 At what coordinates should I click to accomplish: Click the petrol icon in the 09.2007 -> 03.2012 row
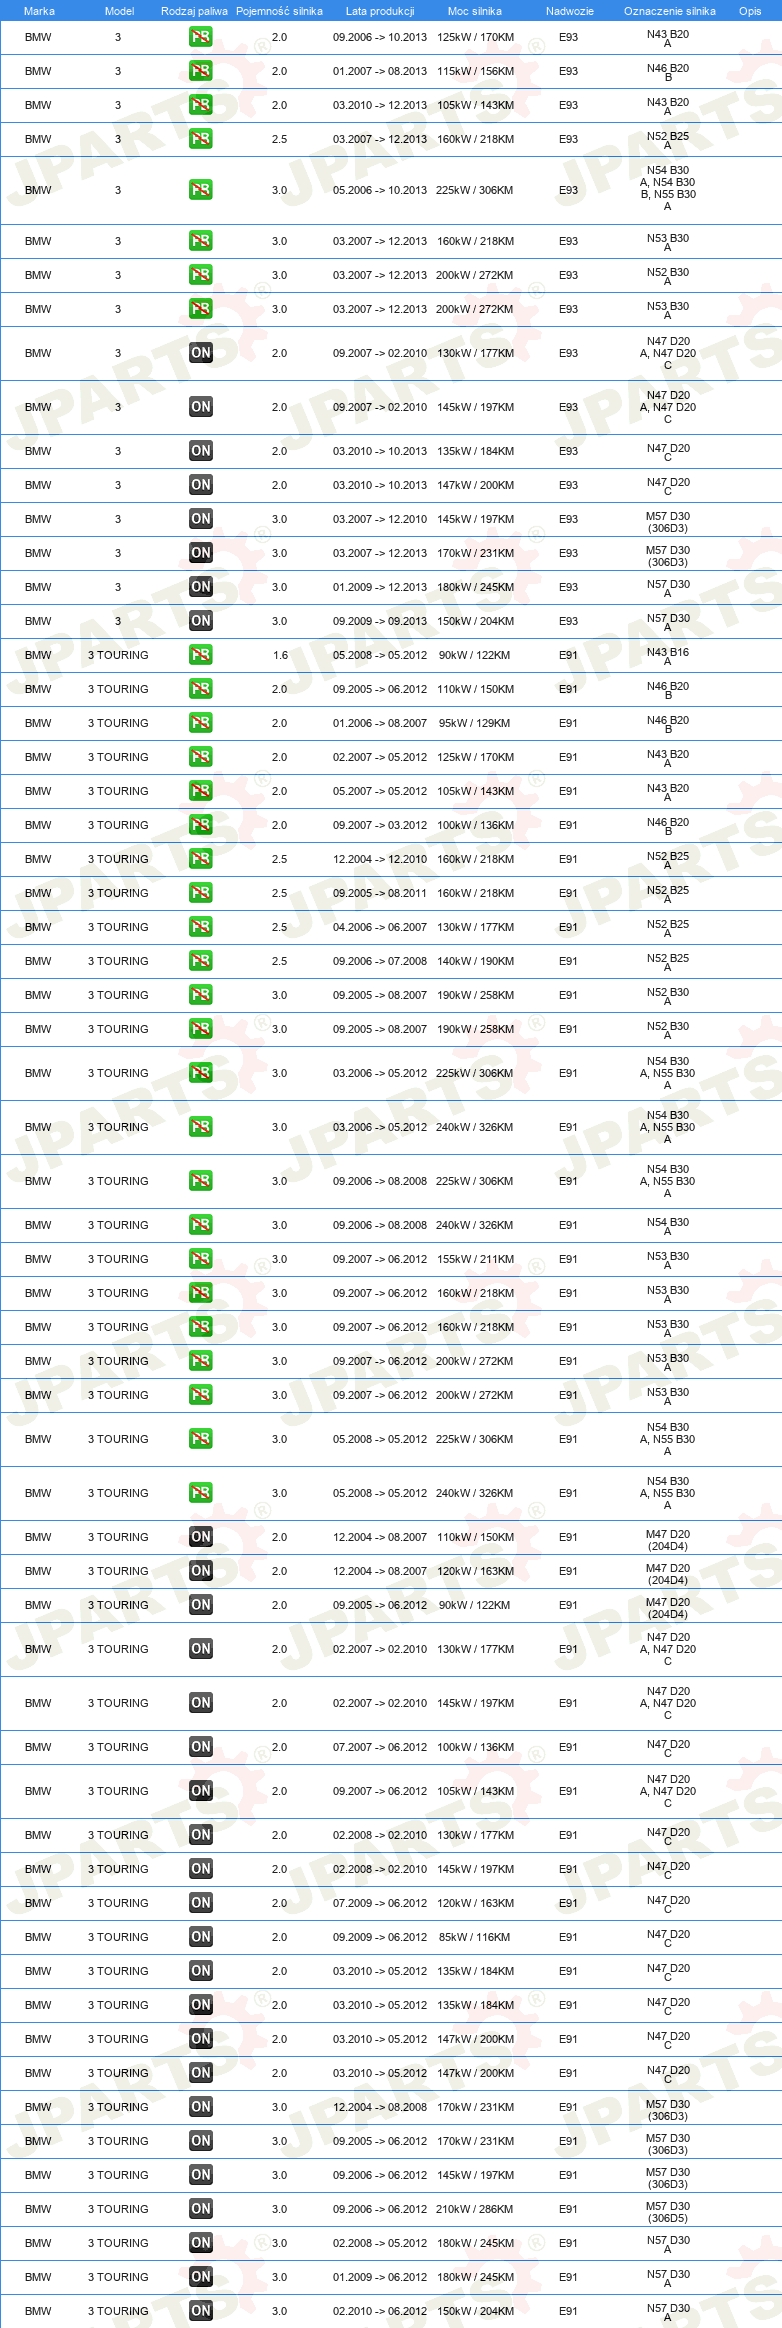tap(200, 825)
